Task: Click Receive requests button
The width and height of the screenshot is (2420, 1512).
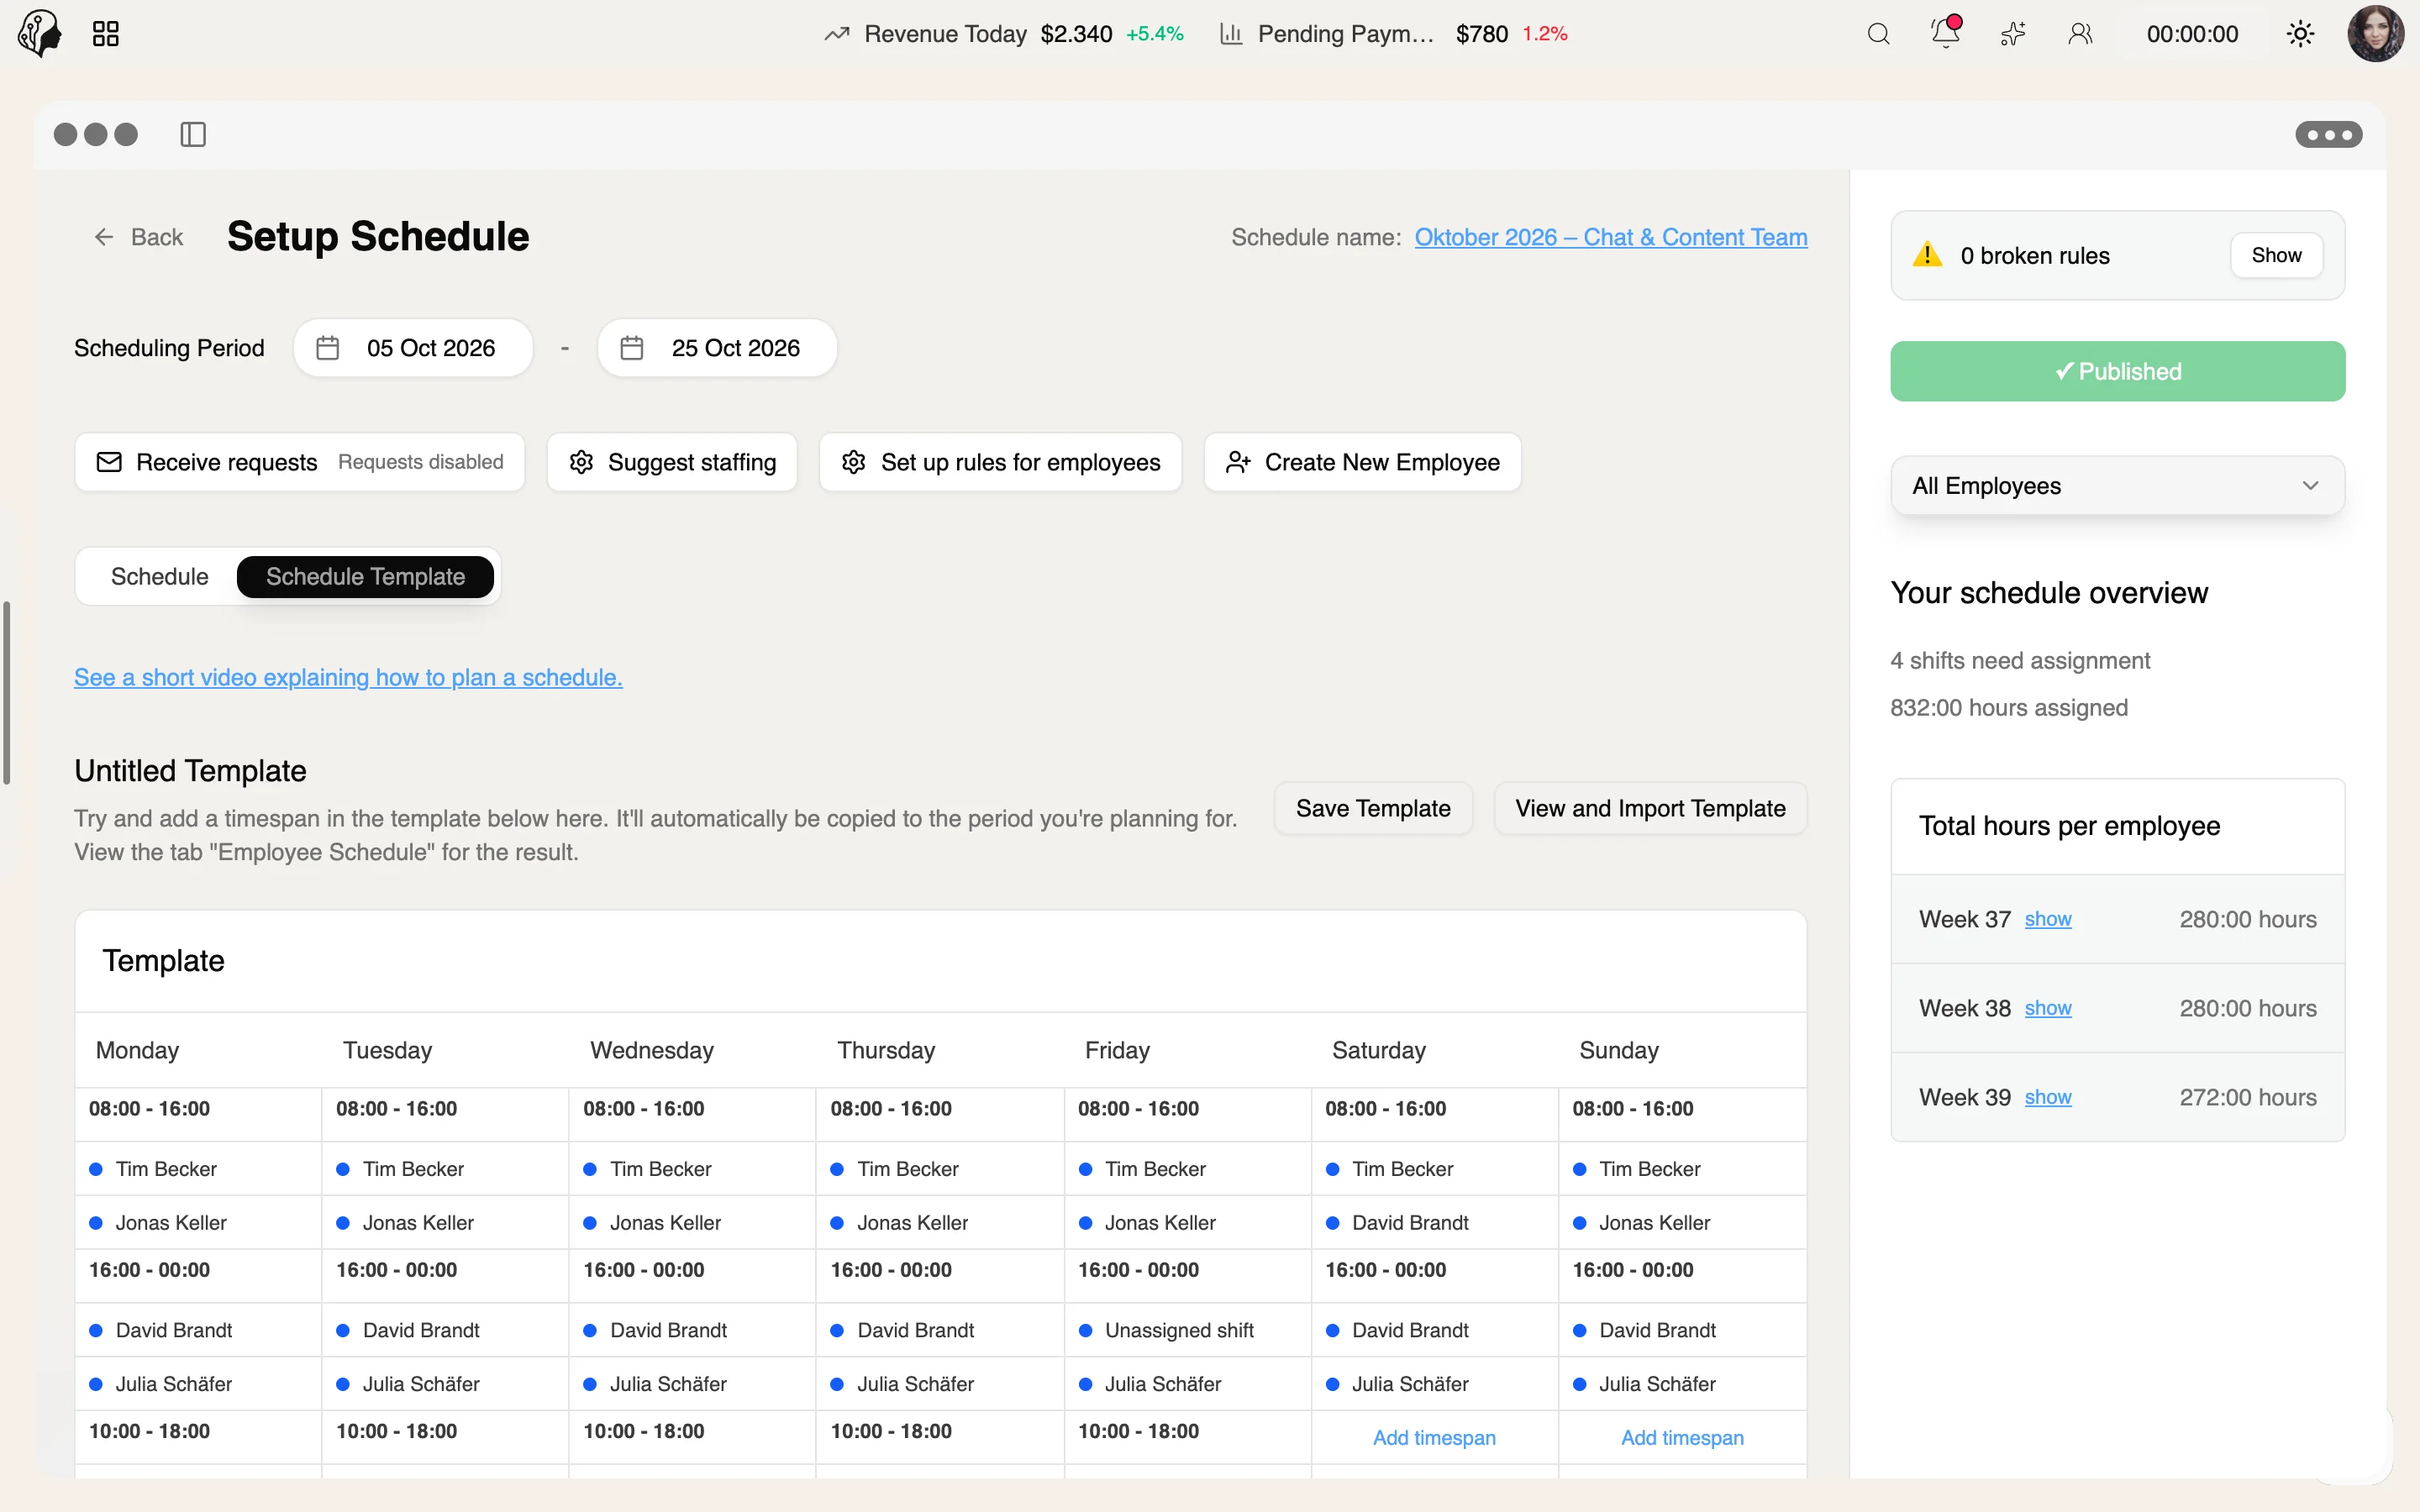Action: pyautogui.click(x=300, y=462)
